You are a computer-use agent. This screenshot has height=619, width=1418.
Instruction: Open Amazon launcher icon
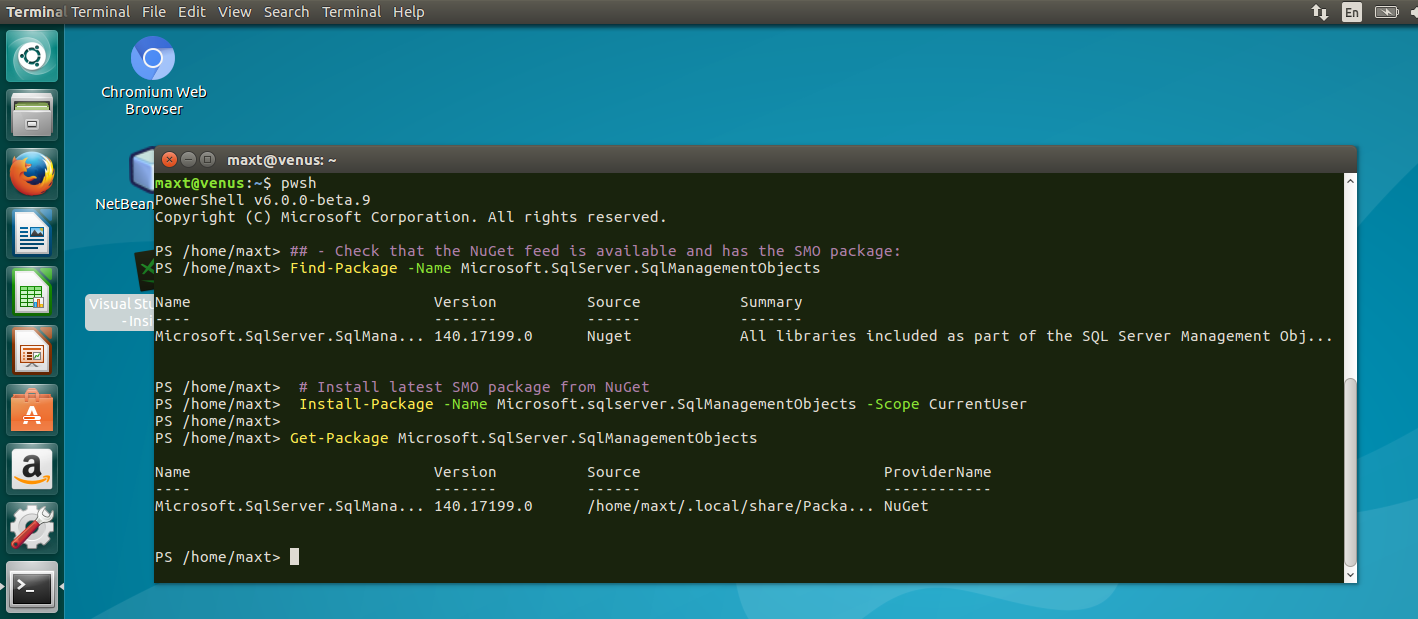pos(32,469)
